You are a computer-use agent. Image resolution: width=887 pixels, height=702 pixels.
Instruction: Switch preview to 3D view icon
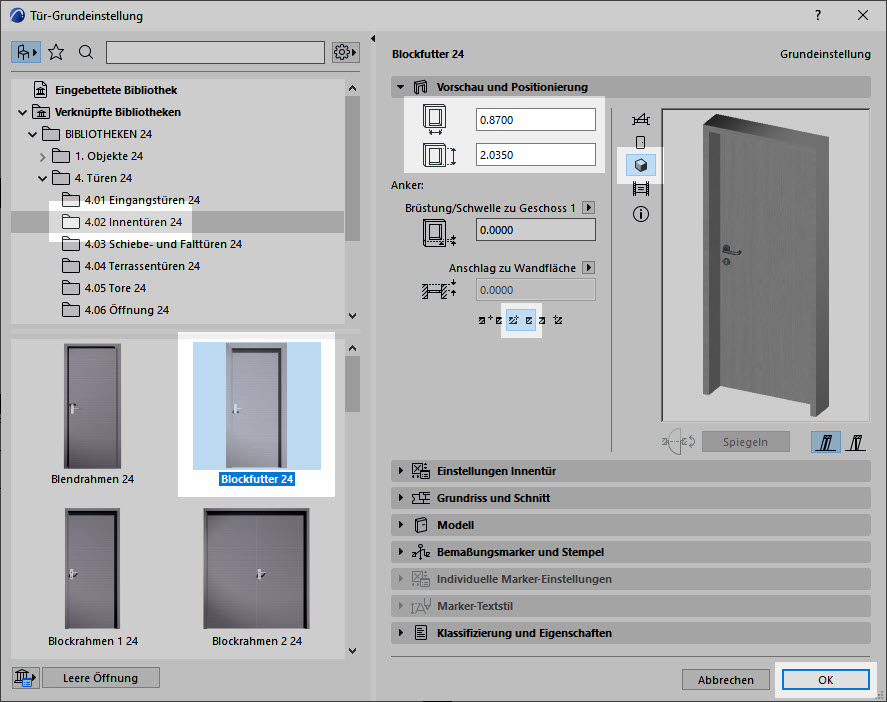tap(640, 165)
